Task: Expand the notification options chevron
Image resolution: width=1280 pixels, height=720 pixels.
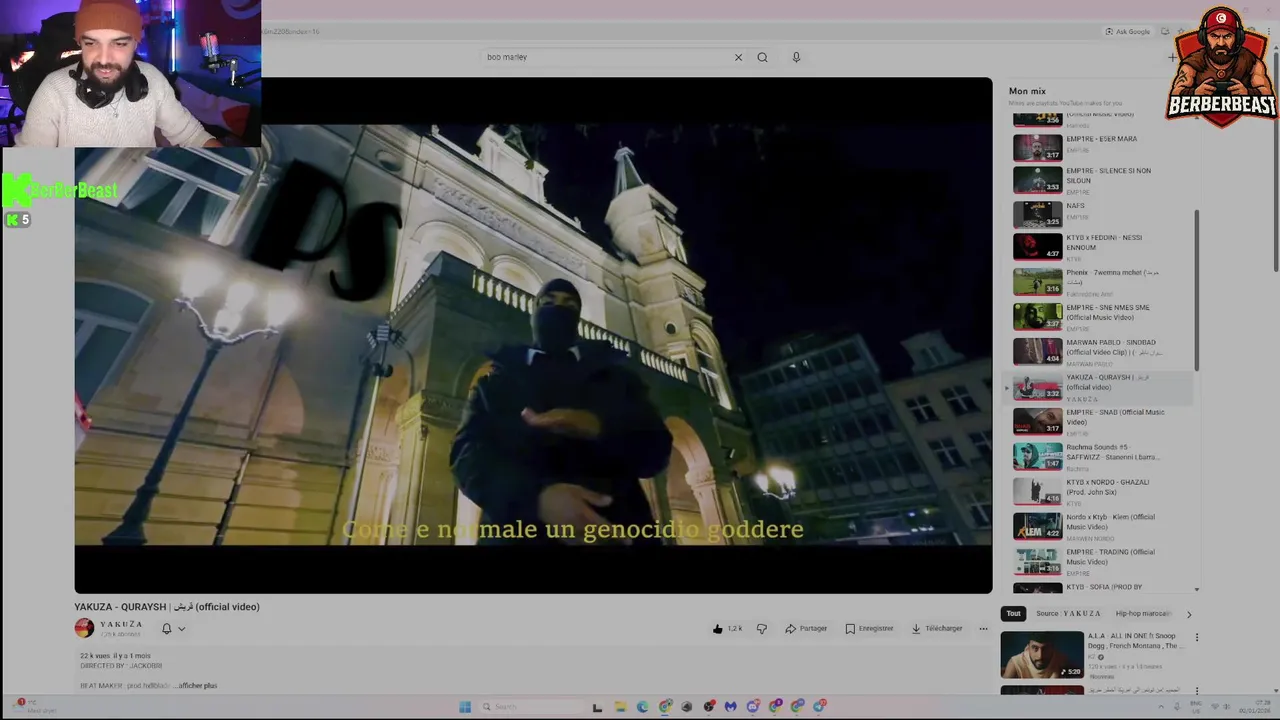Action: (181, 629)
